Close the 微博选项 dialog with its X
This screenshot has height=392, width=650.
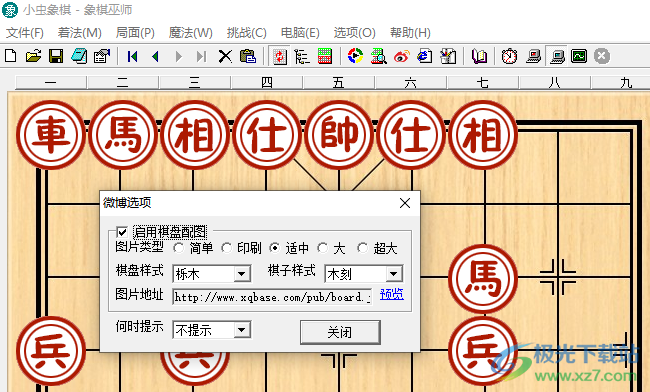coord(405,203)
